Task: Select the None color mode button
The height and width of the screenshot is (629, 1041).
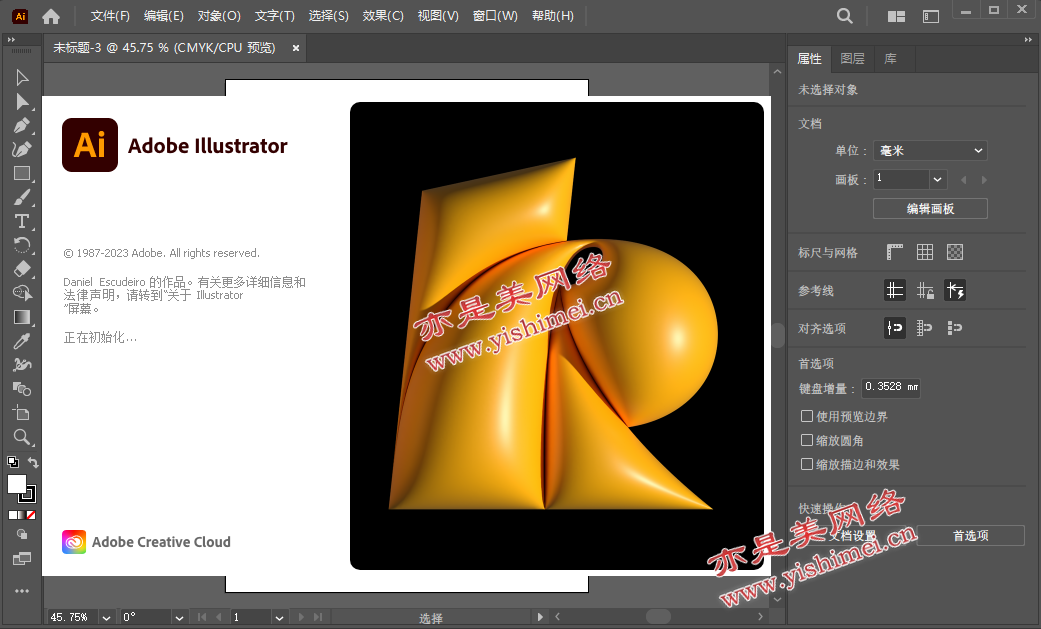Action: click(31, 515)
